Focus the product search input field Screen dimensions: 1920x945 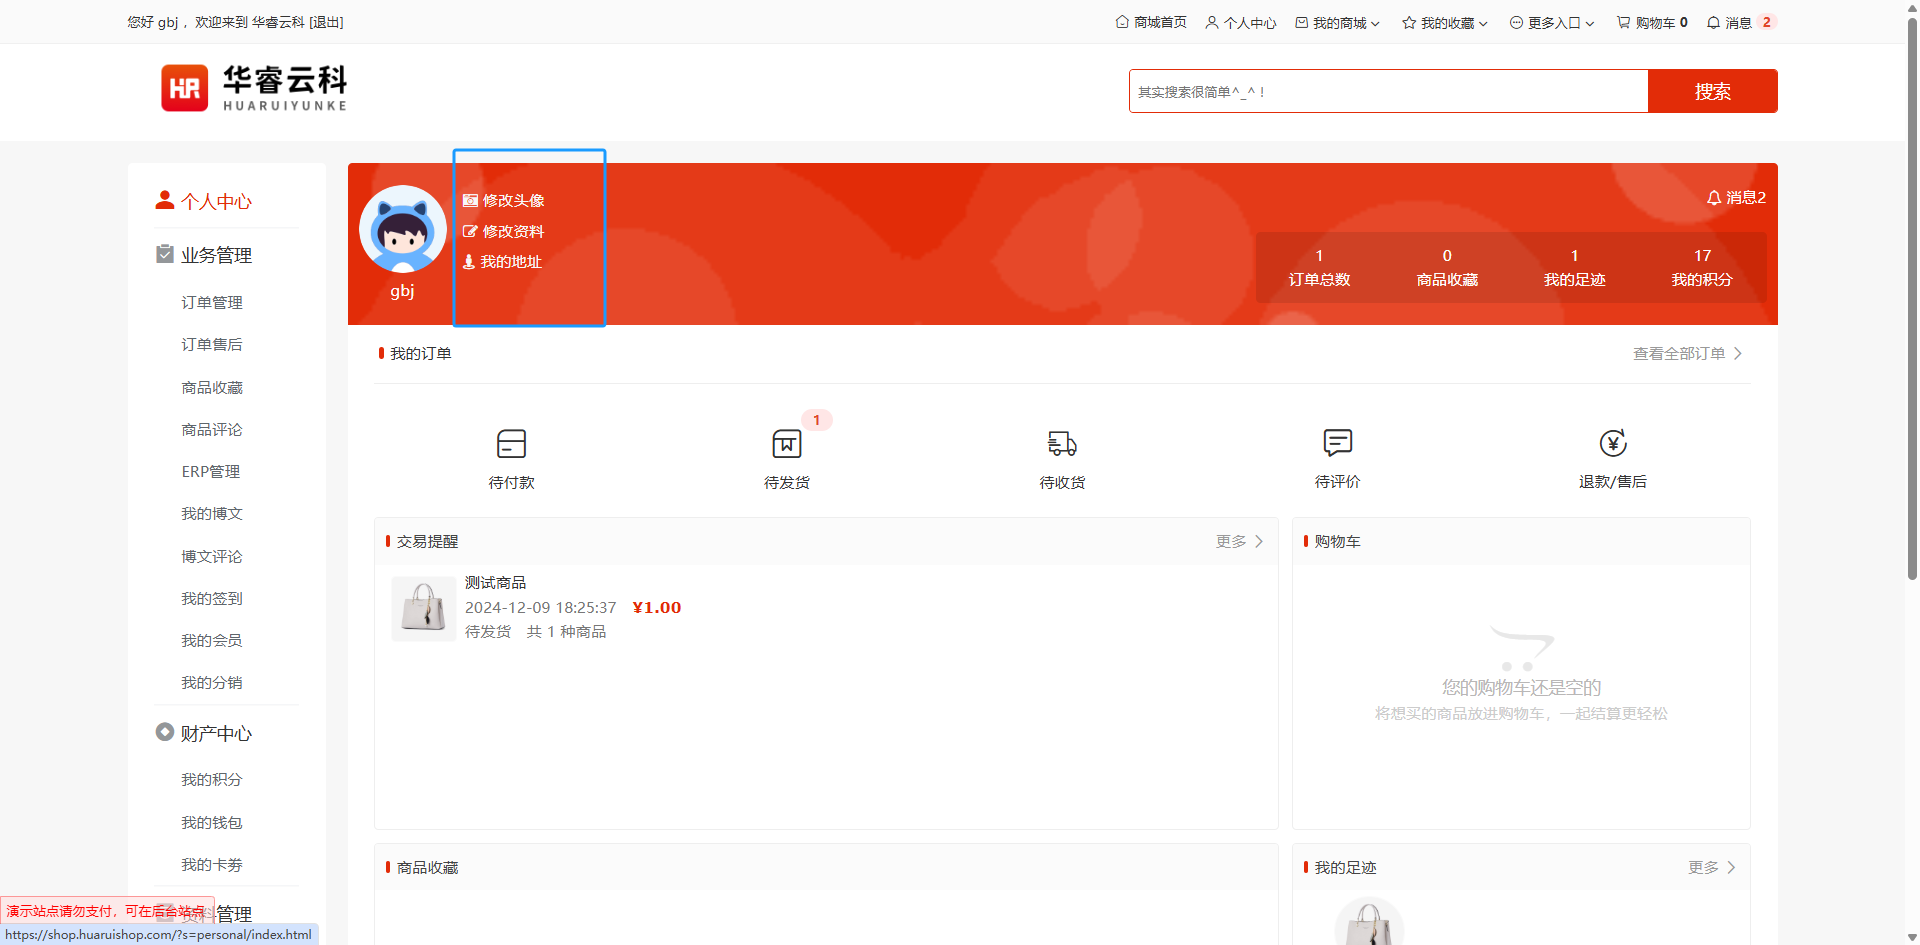point(1388,91)
